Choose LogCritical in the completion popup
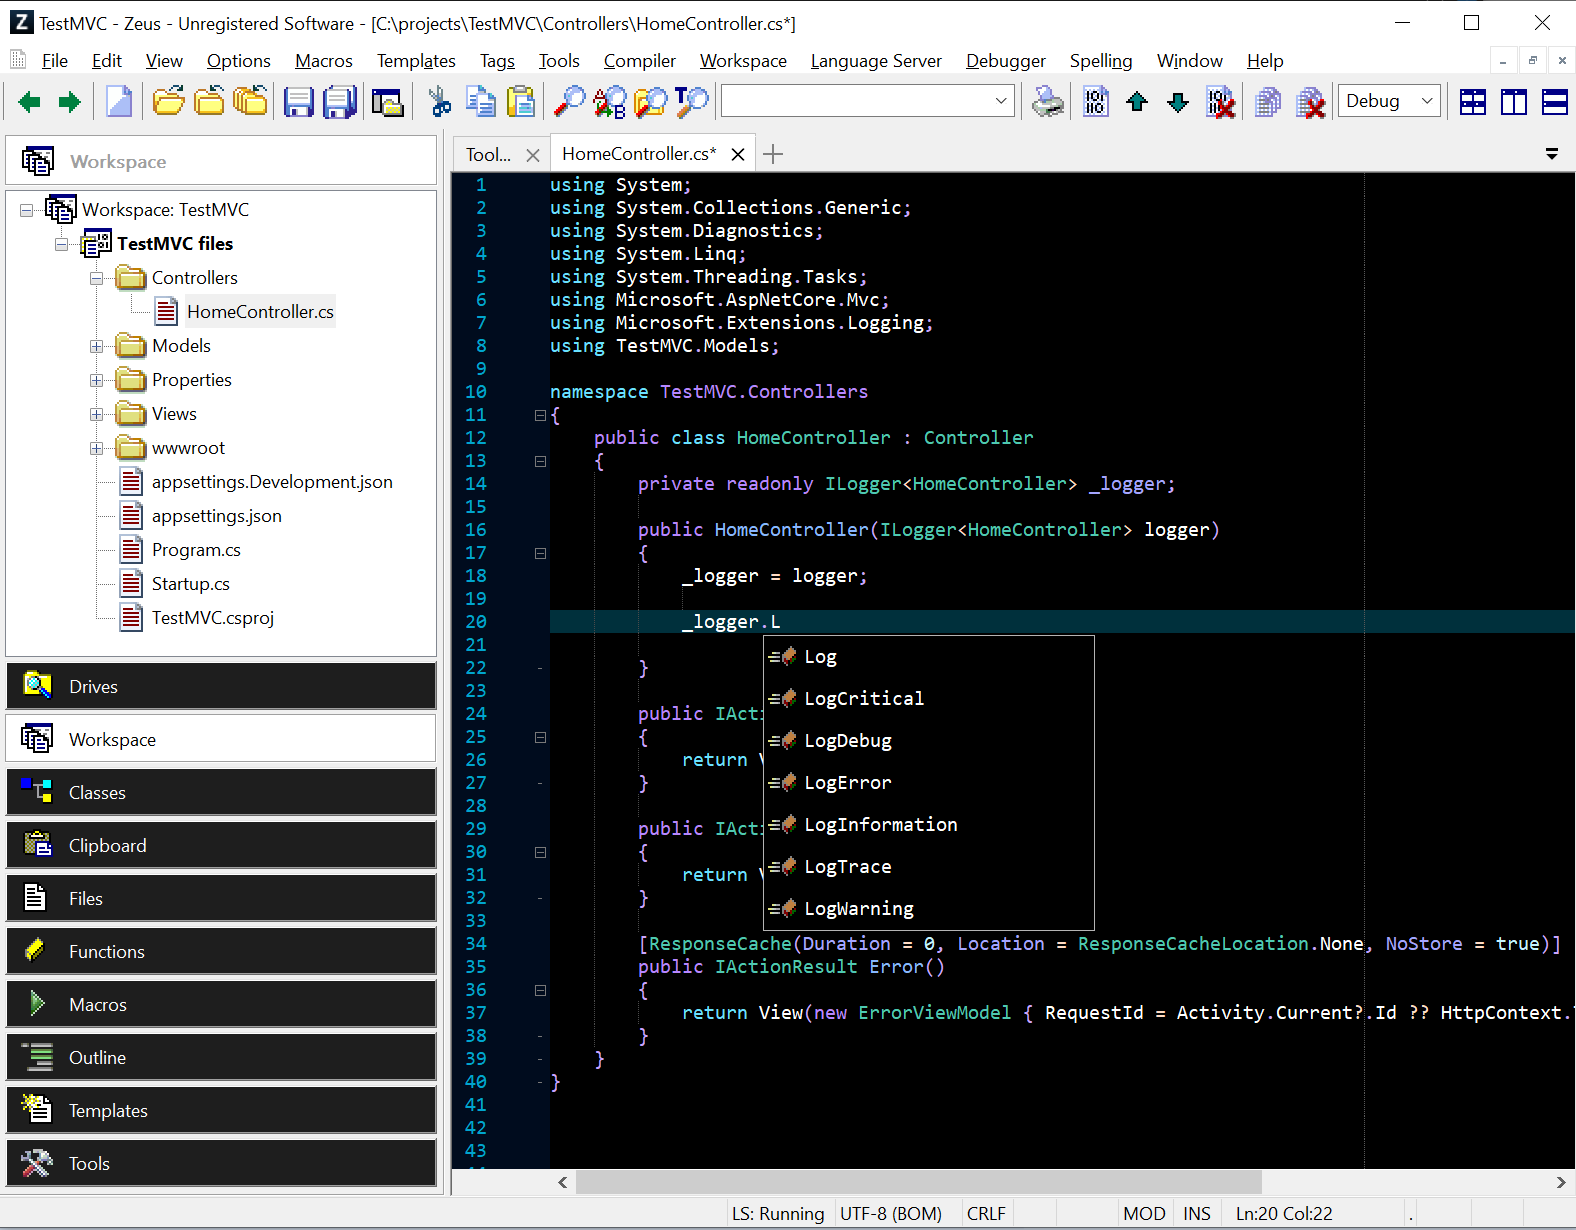 (x=929, y=699)
